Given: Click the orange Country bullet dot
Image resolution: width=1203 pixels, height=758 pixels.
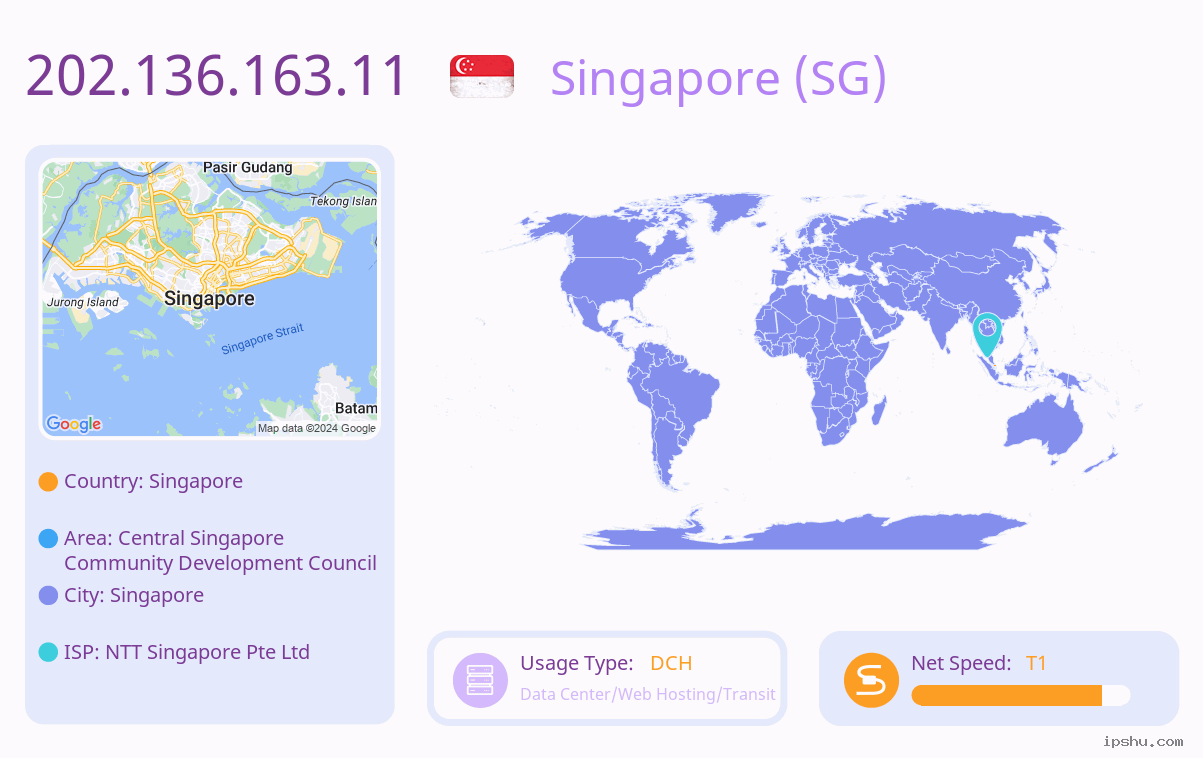Looking at the screenshot, I should click(48, 482).
